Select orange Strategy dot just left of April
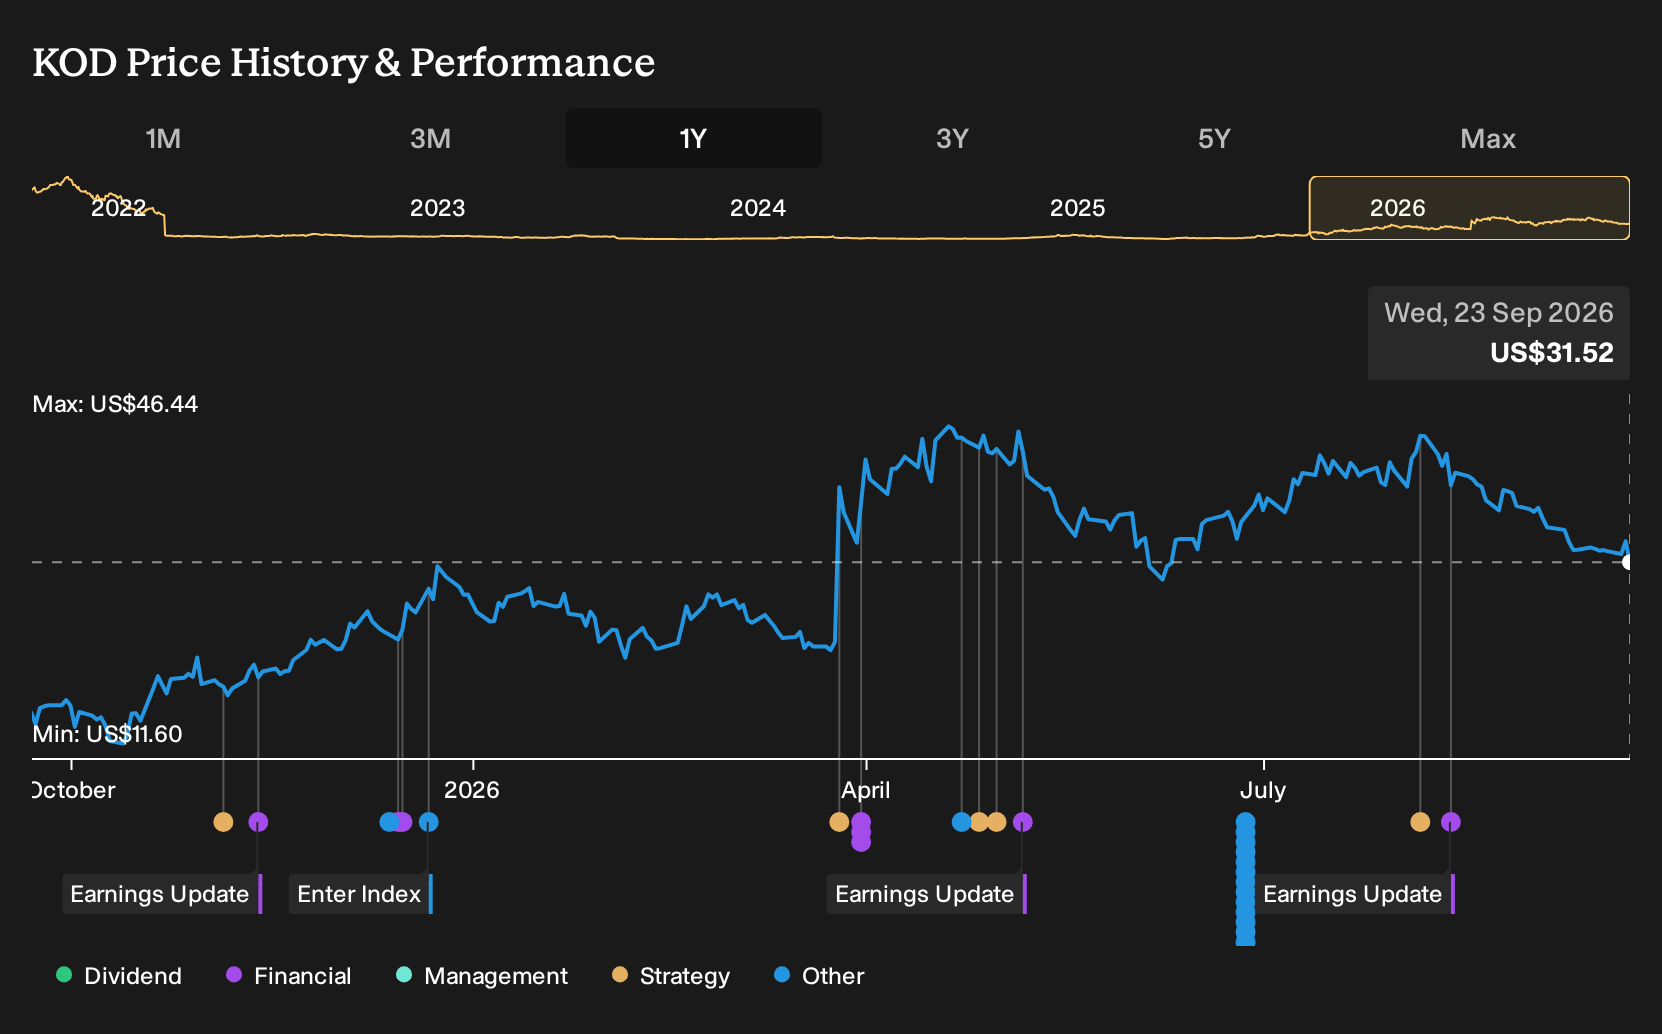 (839, 822)
